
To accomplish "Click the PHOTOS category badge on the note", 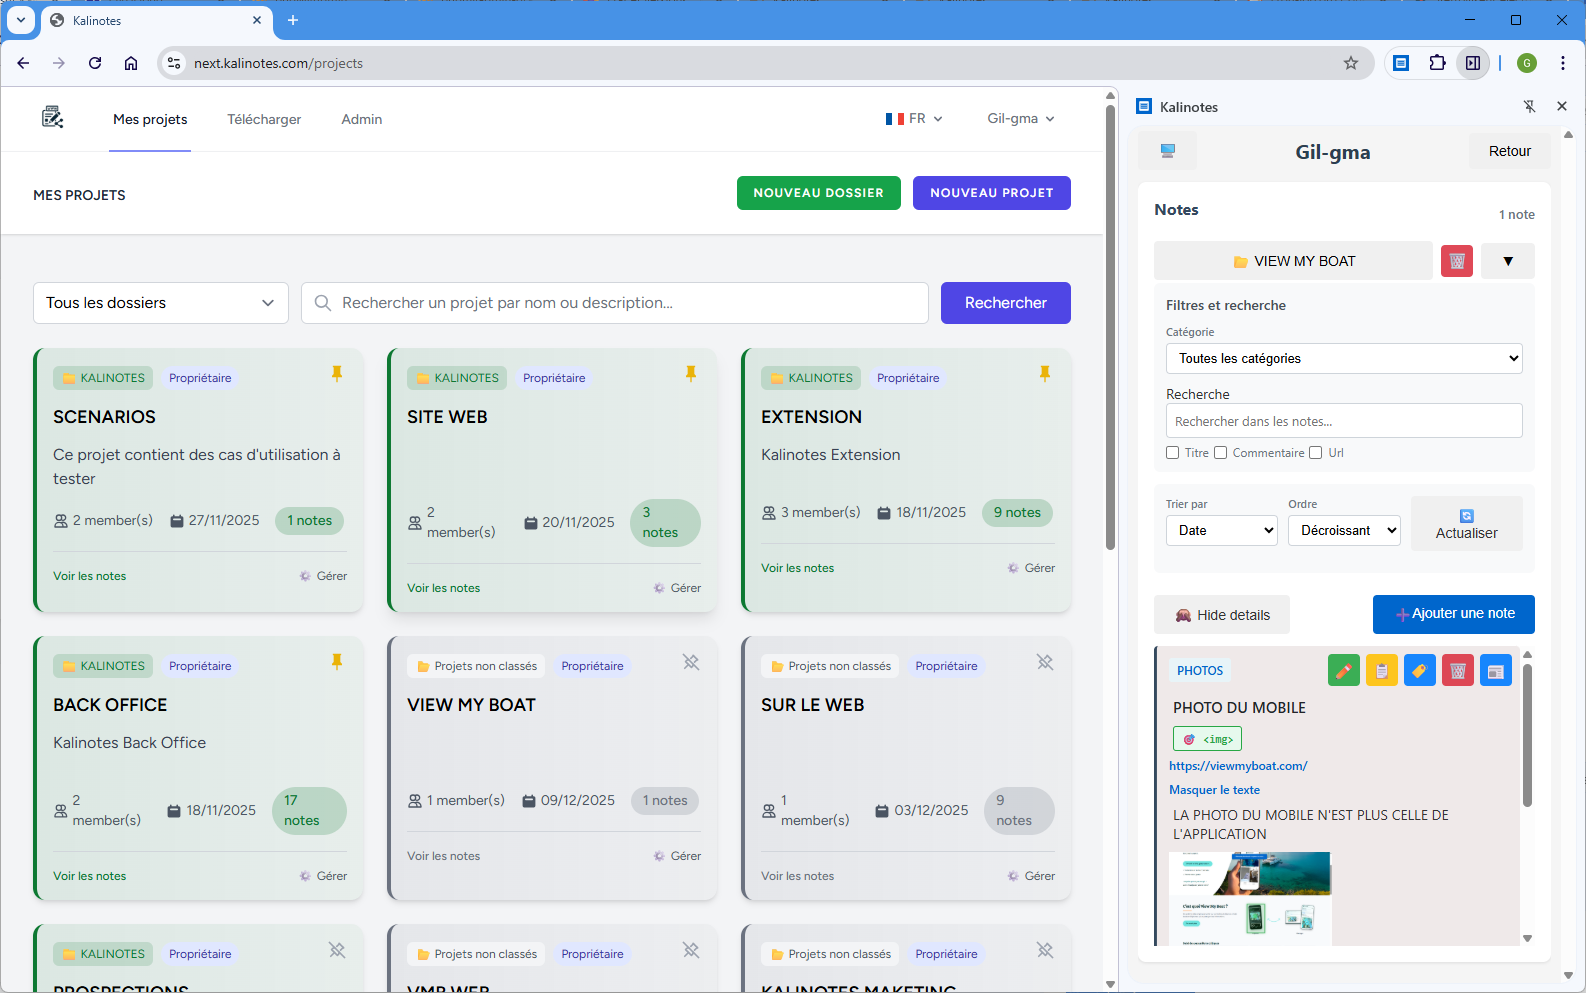I will [x=1200, y=671].
